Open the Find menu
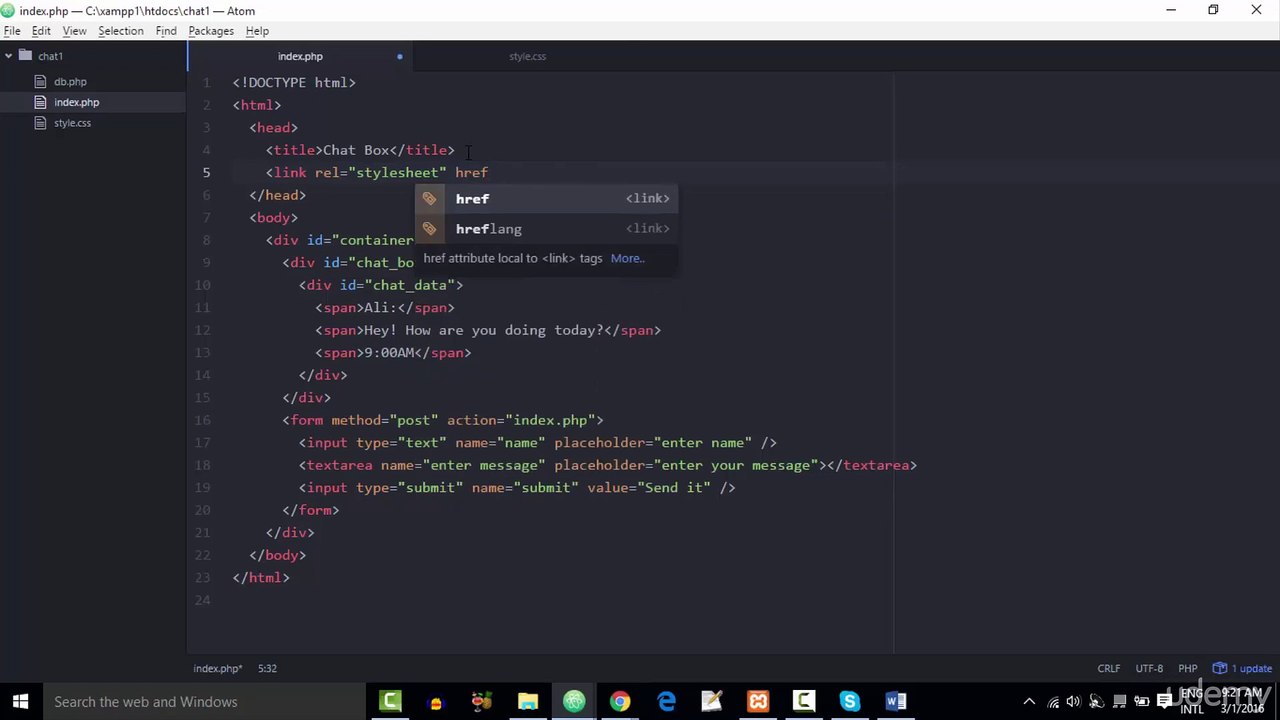 tap(166, 31)
